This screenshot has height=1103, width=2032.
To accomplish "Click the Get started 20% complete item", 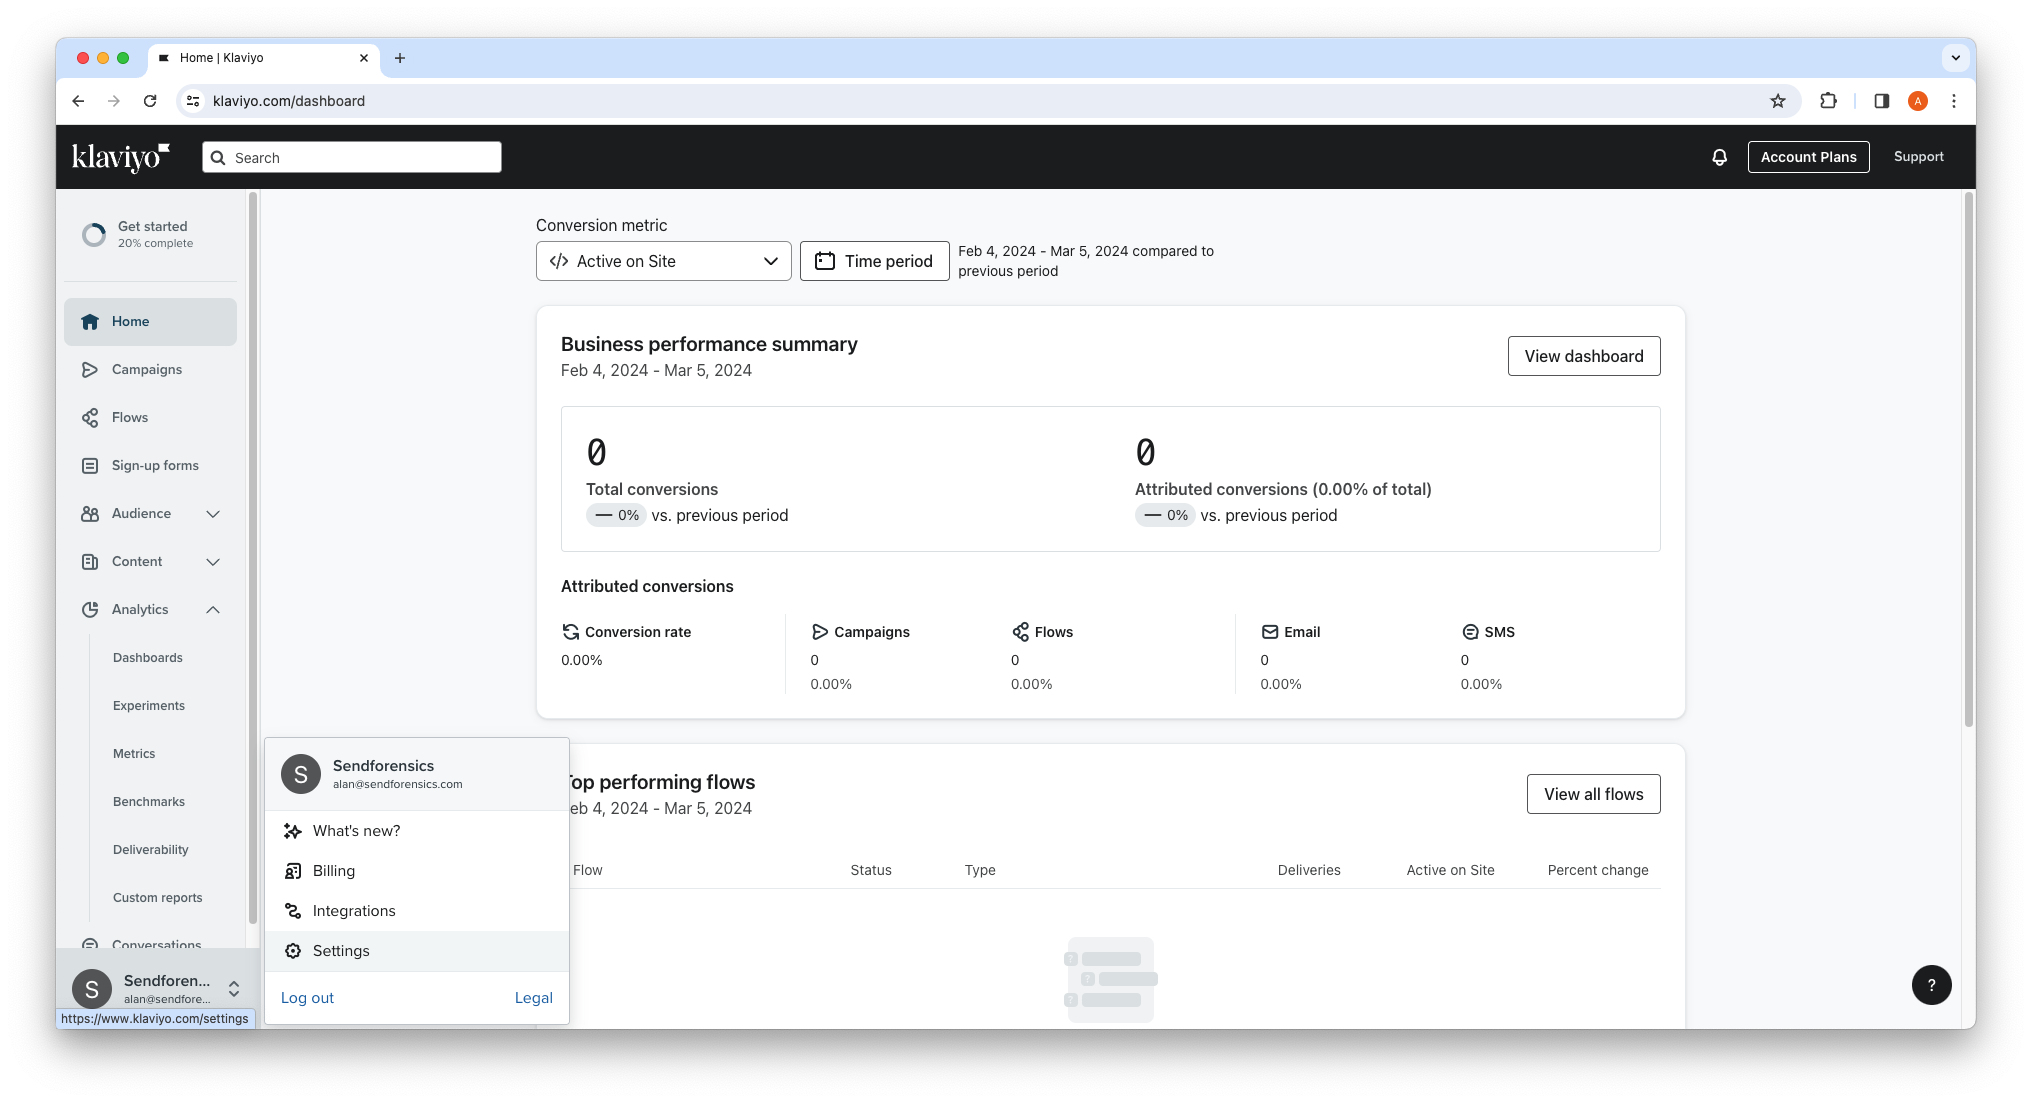I will pyautogui.click(x=151, y=235).
